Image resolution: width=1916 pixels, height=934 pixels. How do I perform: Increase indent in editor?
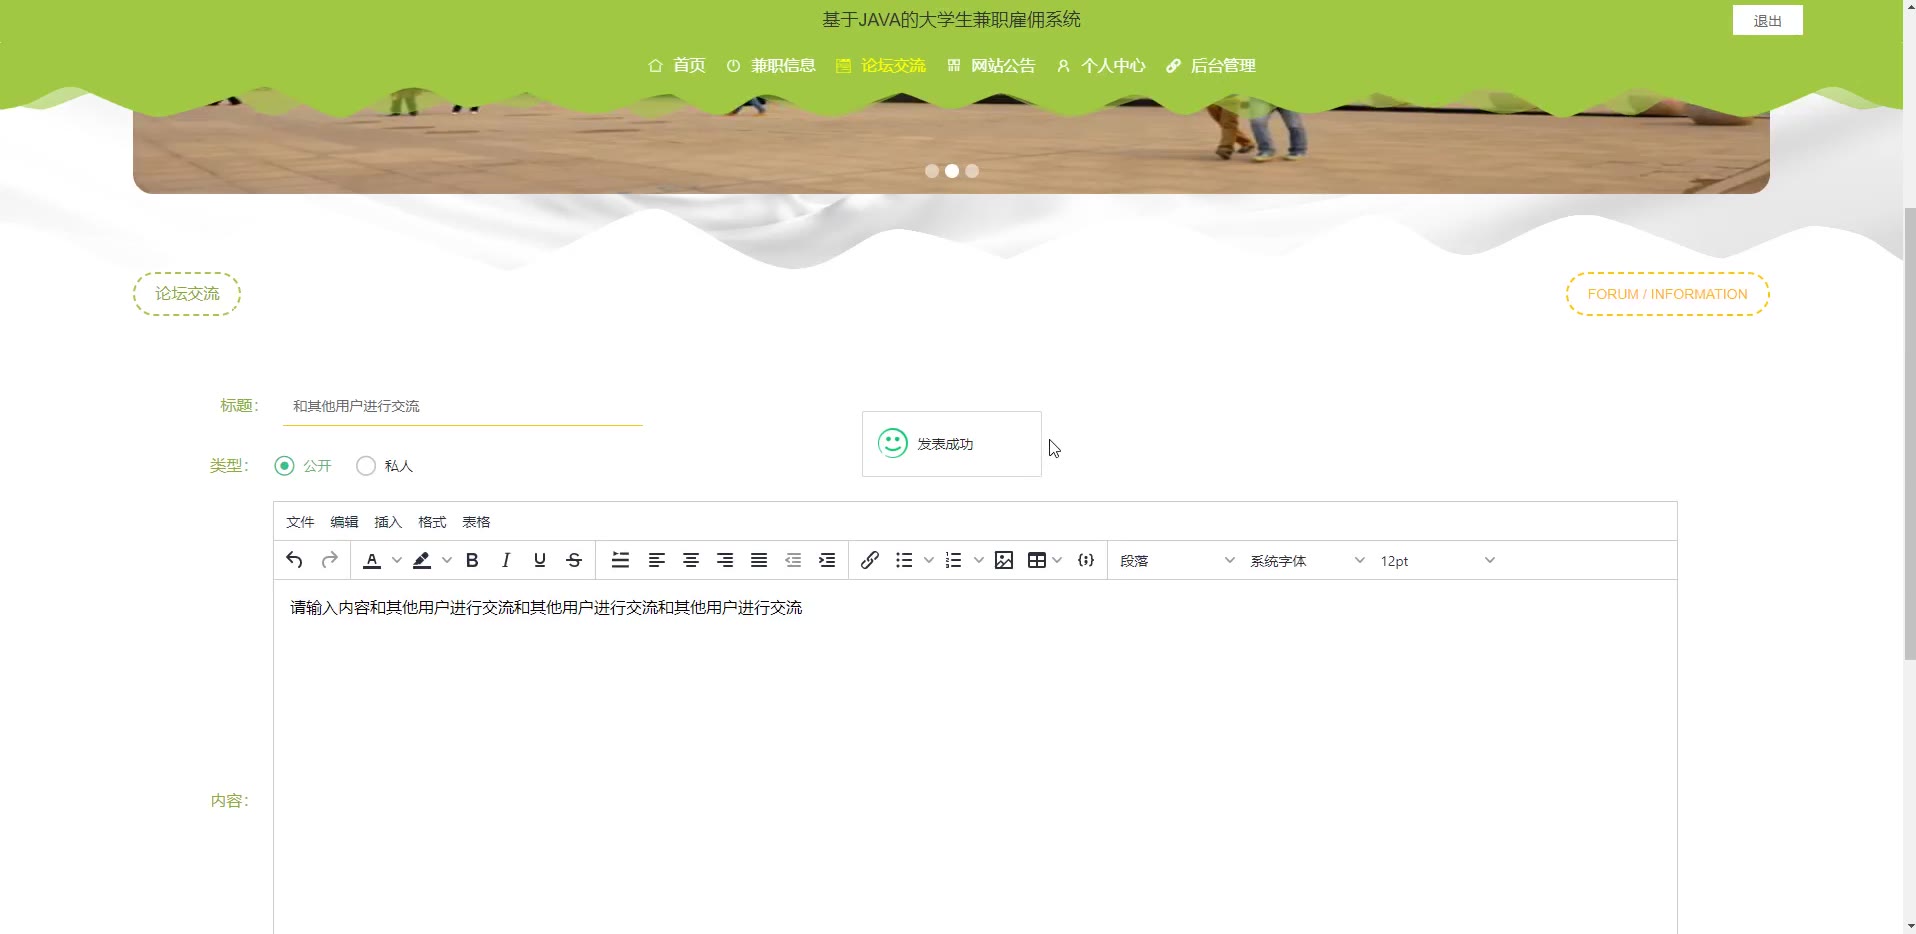[x=827, y=560]
